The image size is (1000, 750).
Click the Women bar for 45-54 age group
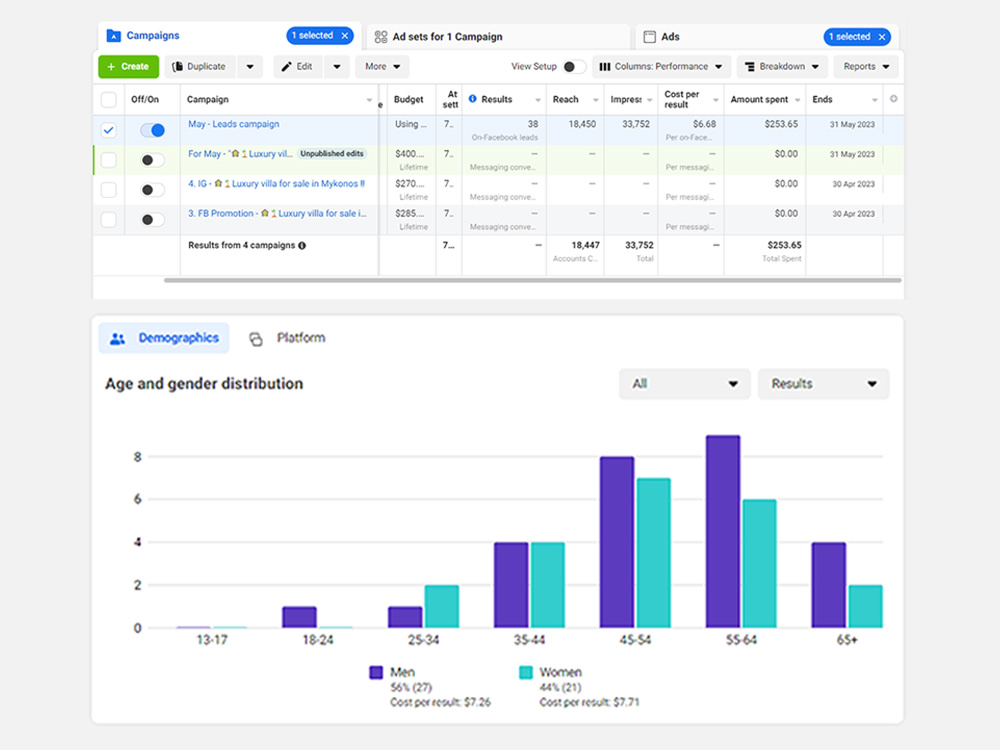[653, 553]
